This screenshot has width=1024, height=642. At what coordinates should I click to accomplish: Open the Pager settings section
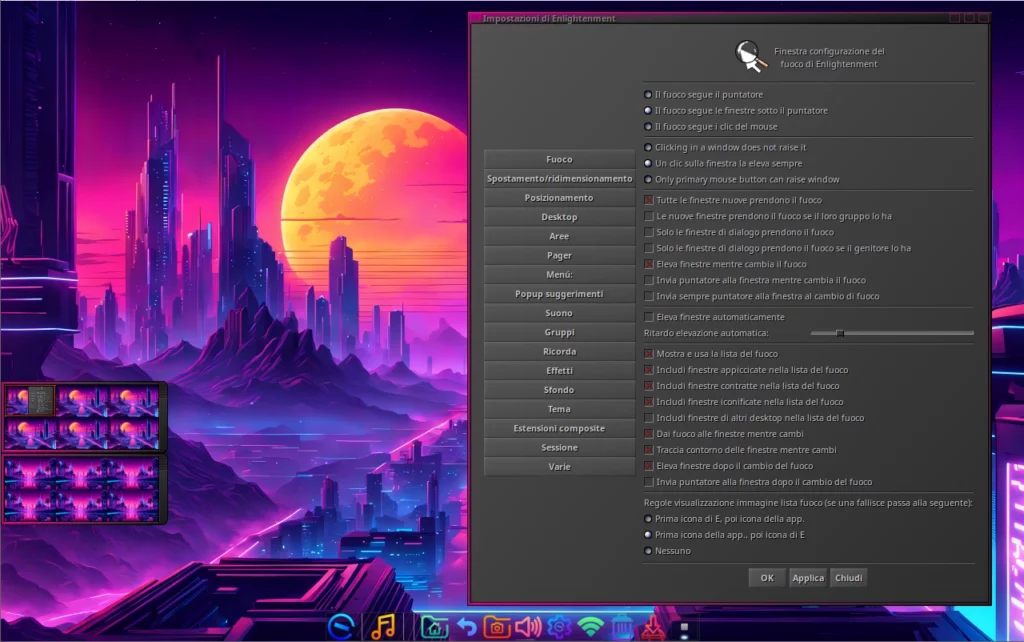(559, 256)
